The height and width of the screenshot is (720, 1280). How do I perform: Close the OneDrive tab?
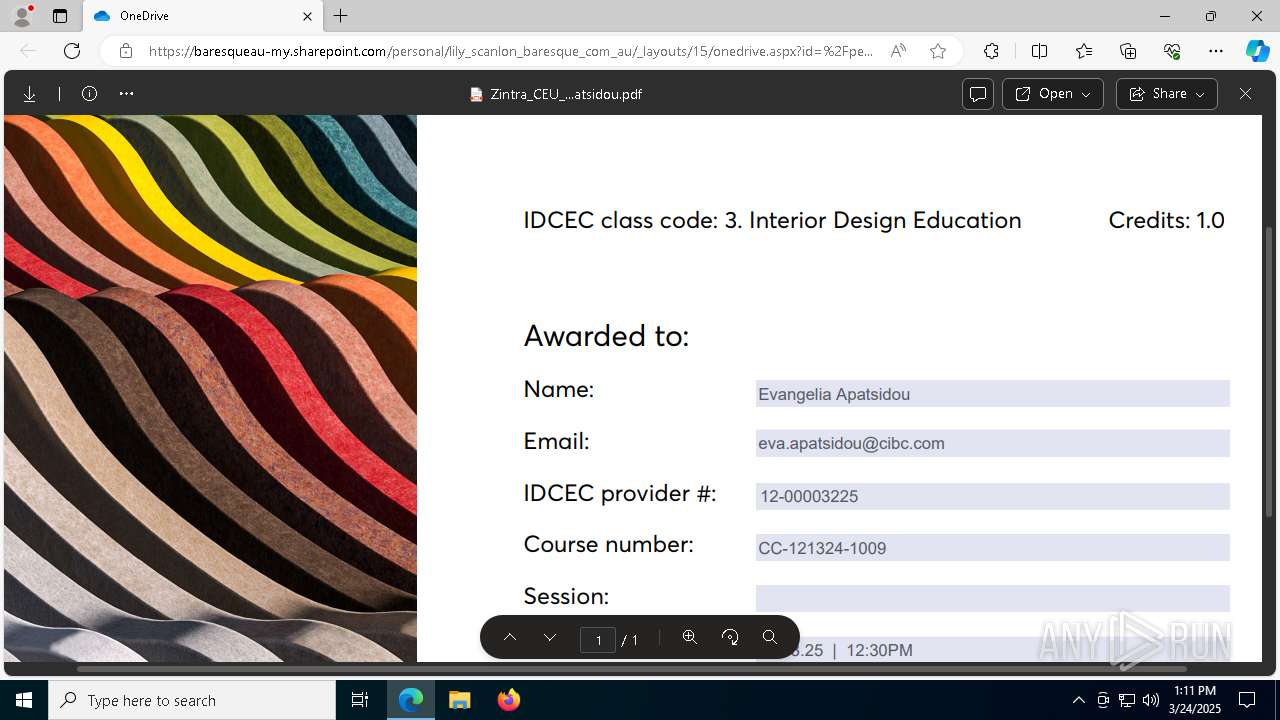[307, 16]
